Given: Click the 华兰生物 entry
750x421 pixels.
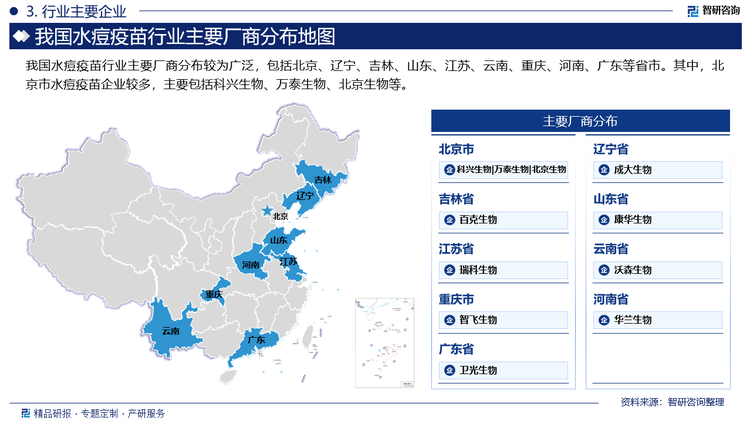Looking at the screenshot, I should tap(658, 320).
